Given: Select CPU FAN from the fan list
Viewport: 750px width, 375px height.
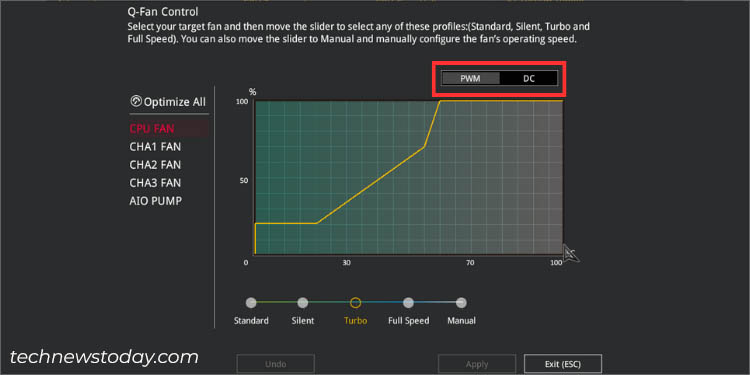Looking at the screenshot, I should pyautogui.click(x=169, y=129).
